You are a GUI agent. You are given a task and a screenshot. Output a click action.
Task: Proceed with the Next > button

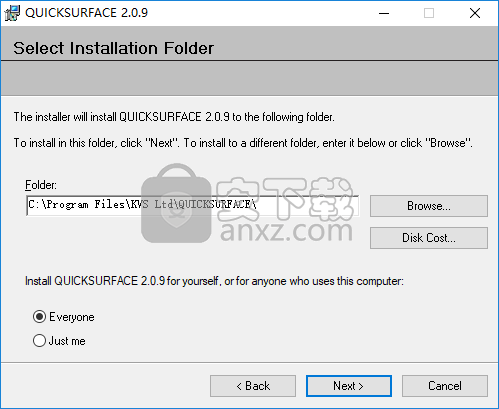[x=349, y=386]
